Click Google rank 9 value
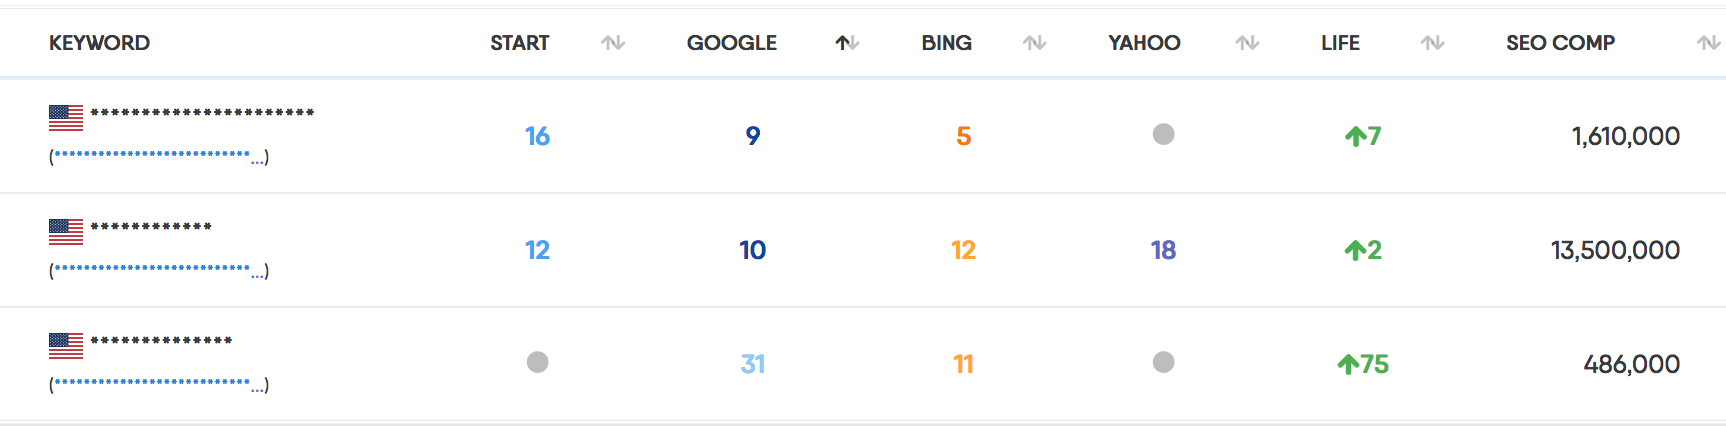The image size is (1726, 426). click(x=753, y=136)
